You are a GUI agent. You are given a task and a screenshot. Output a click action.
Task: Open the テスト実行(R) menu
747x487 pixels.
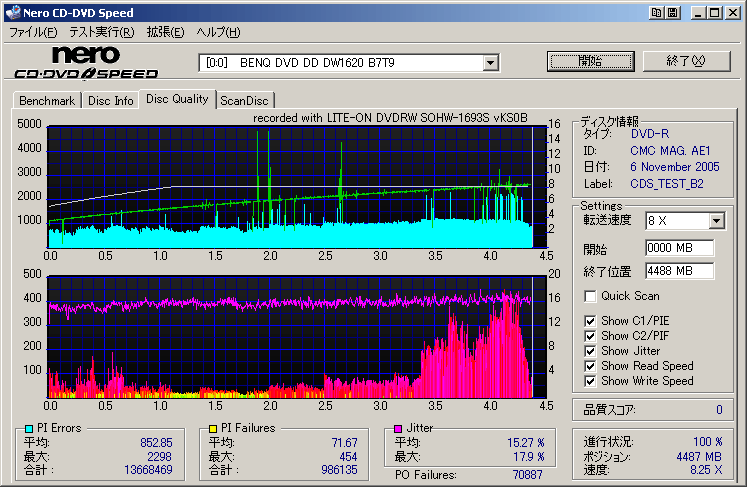click(x=102, y=32)
